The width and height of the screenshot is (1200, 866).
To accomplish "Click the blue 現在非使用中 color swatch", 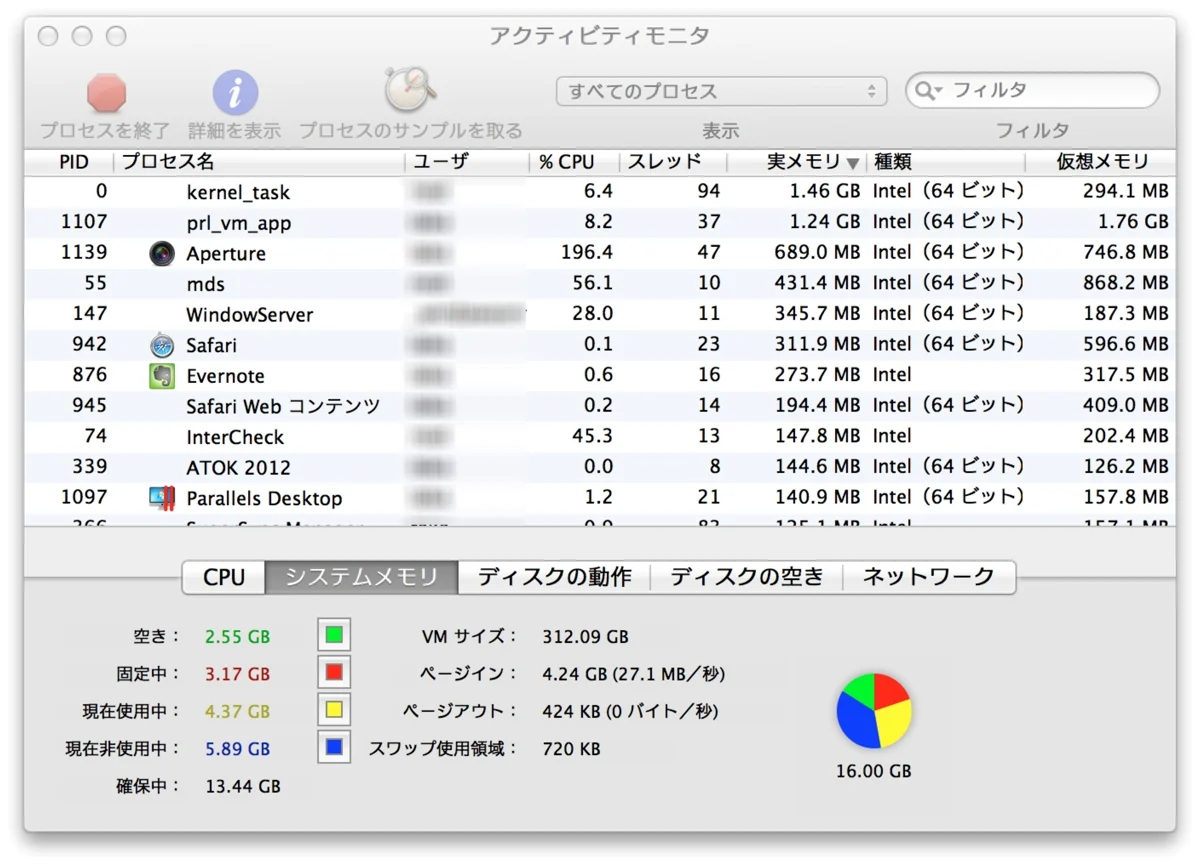I will pyautogui.click(x=334, y=747).
